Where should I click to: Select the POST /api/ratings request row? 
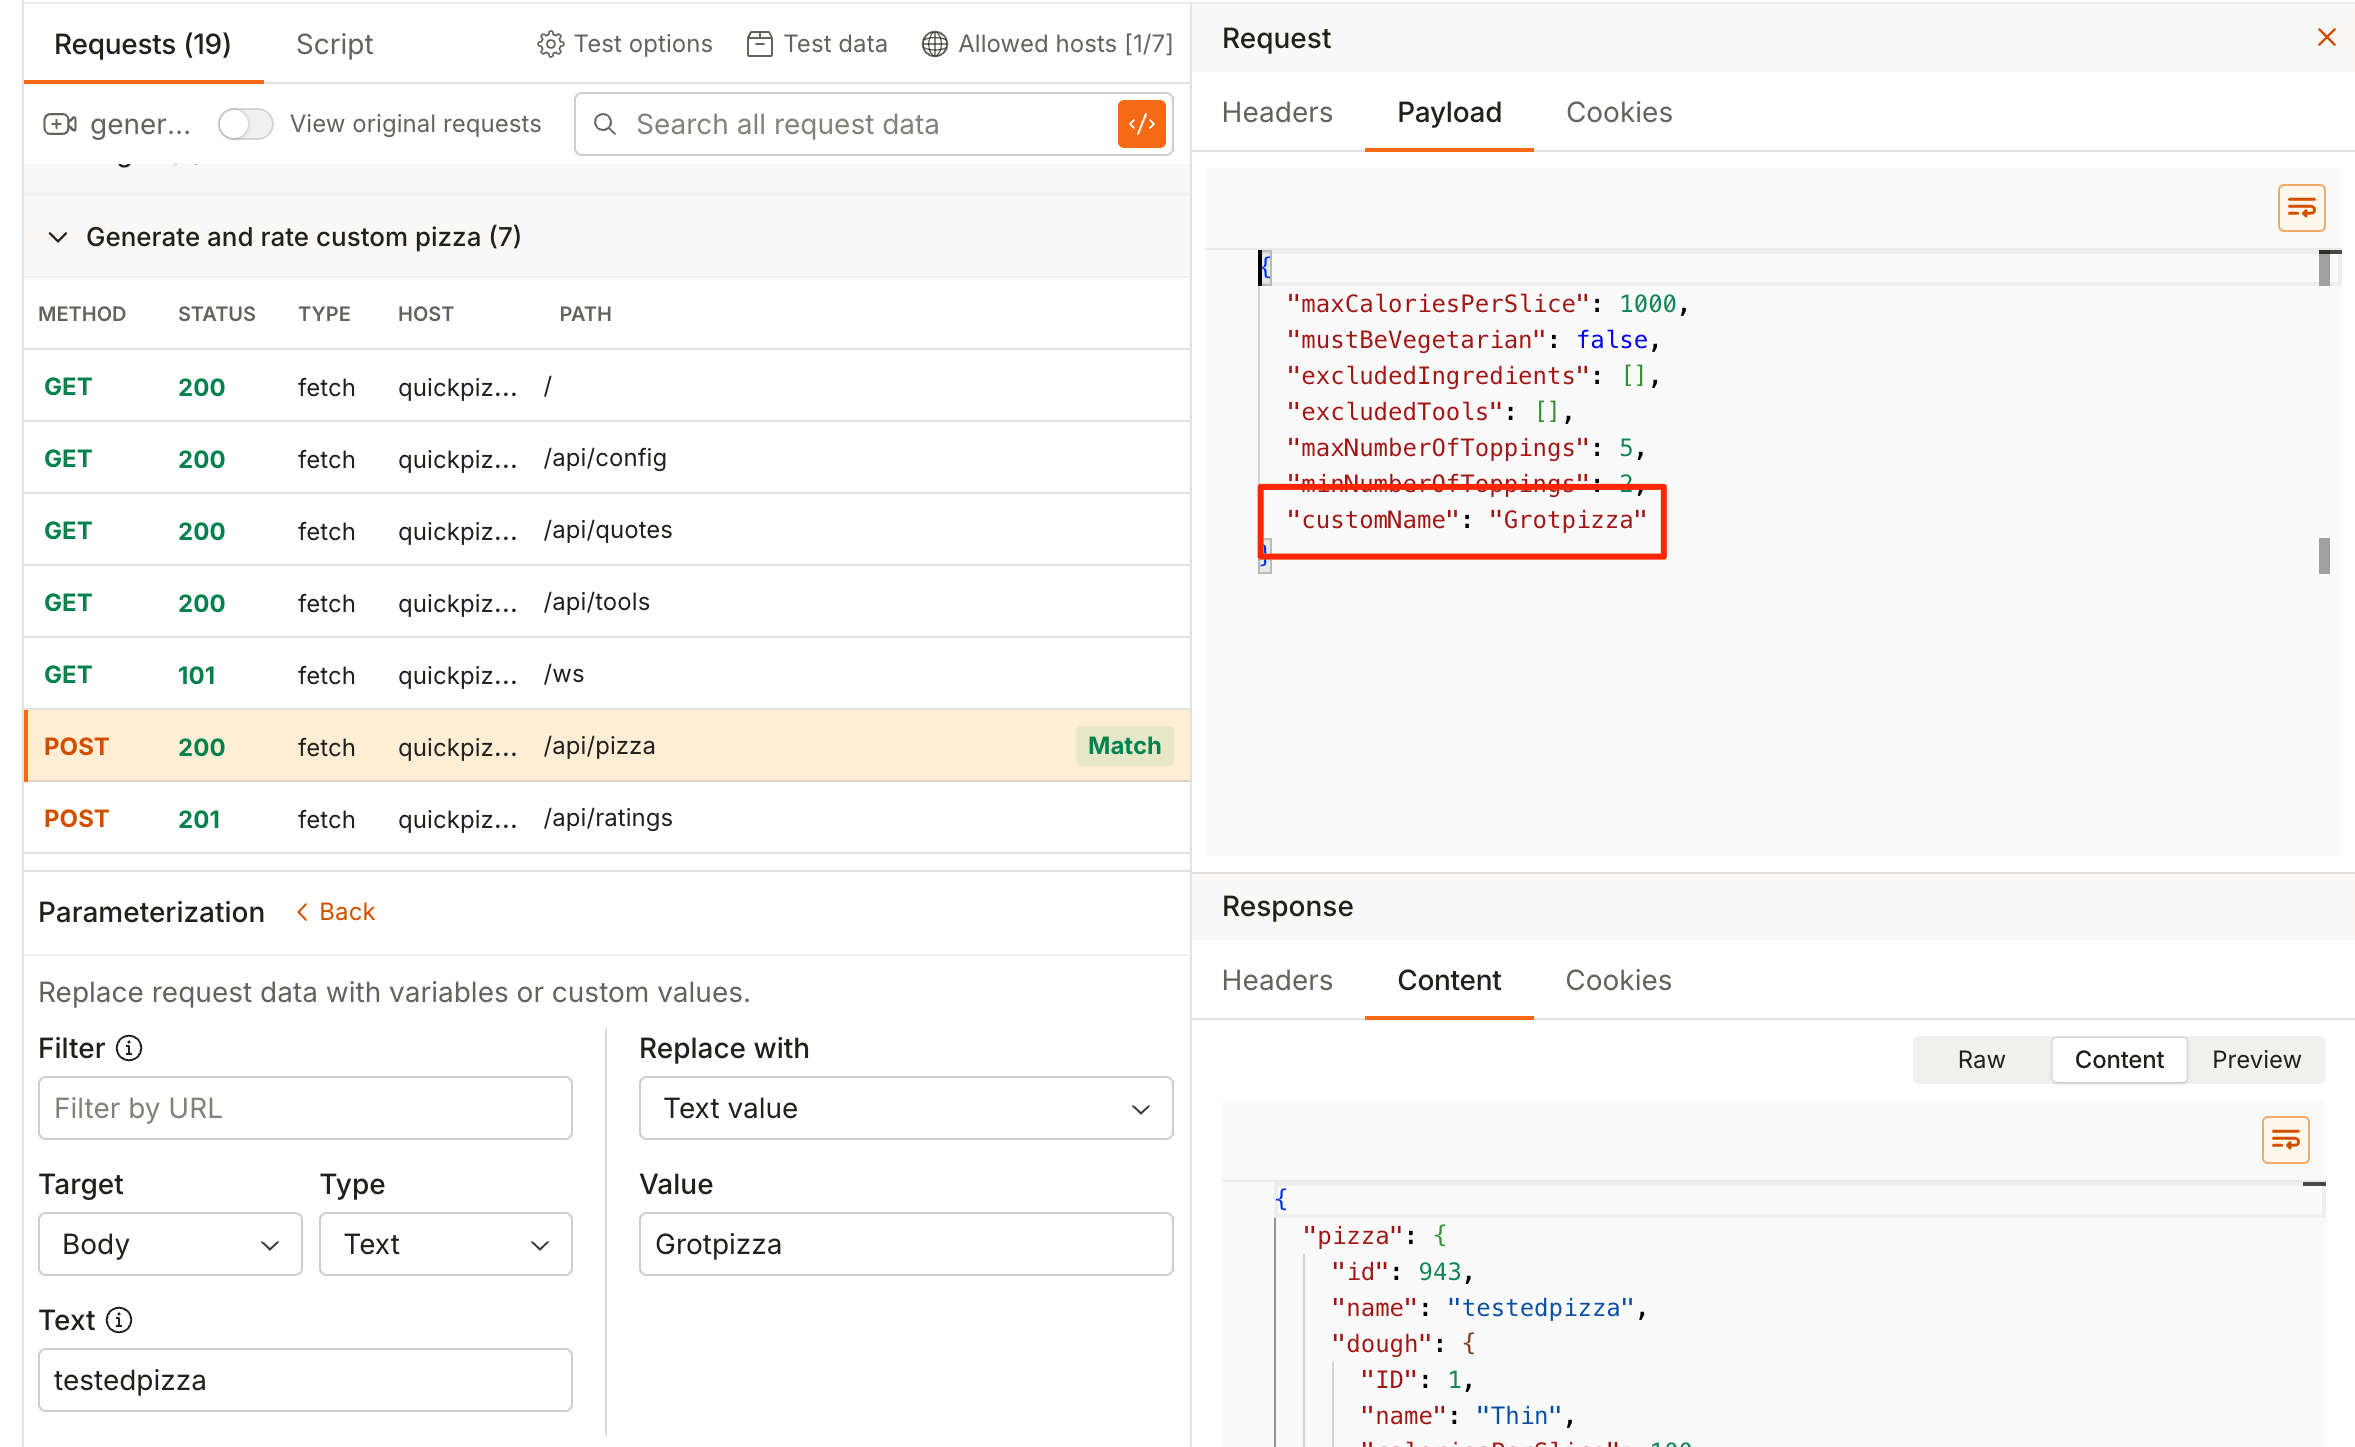click(x=606, y=818)
